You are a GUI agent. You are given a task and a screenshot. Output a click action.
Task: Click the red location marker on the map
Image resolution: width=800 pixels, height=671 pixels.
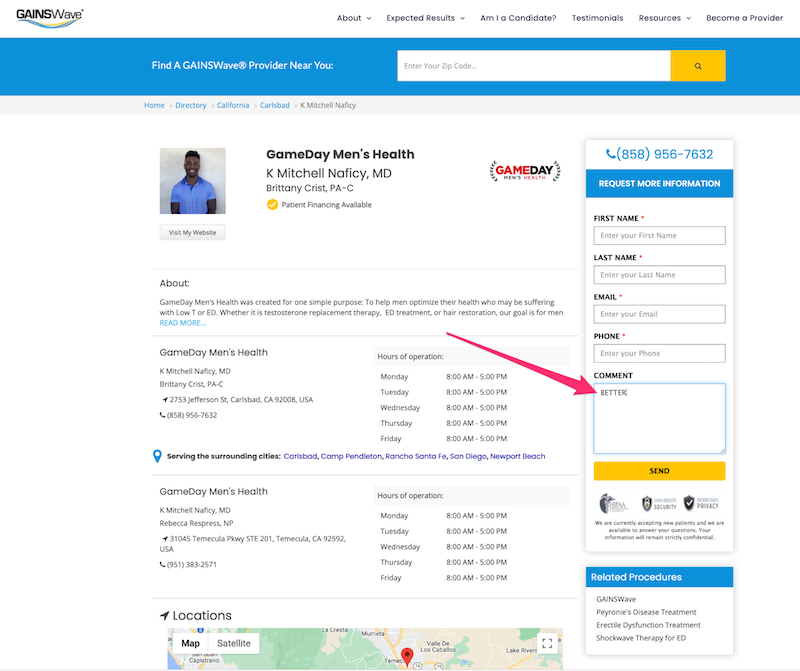(407, 656)
